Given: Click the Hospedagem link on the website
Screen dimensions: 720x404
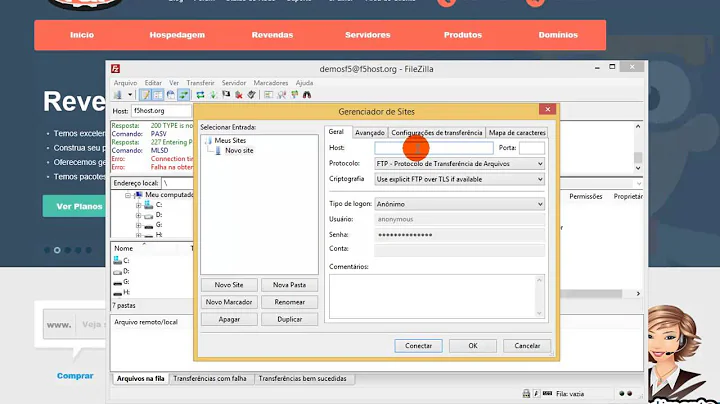Looking at the screenshot, I should point(177,35).
